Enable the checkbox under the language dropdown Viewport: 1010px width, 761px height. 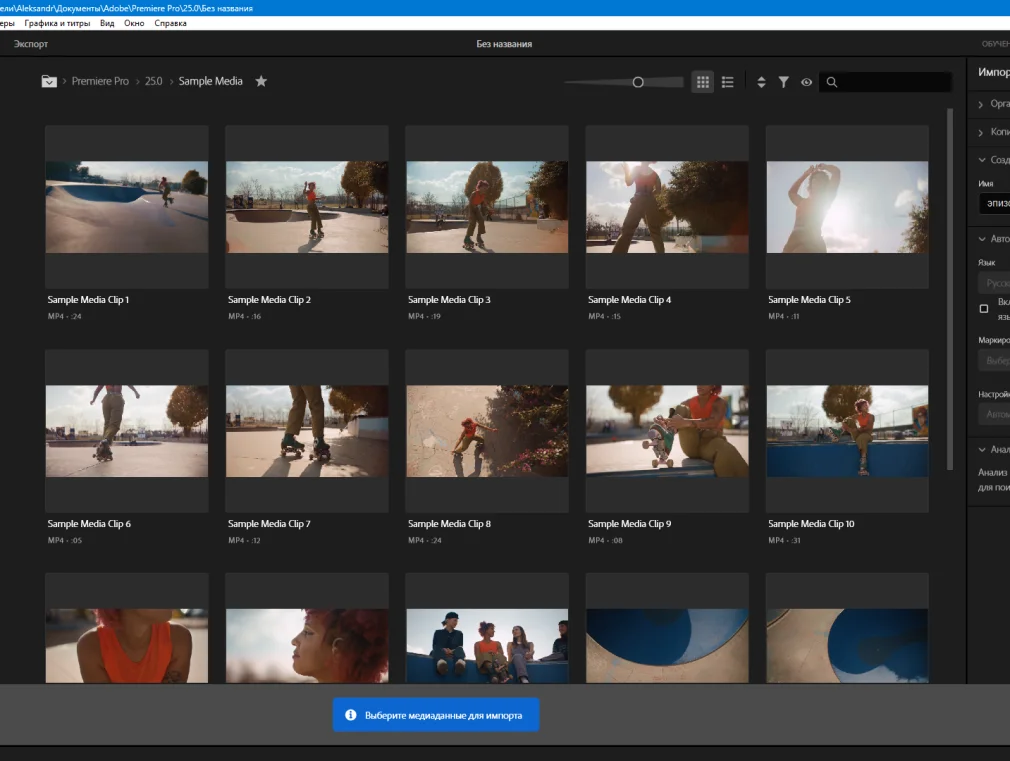984,309
